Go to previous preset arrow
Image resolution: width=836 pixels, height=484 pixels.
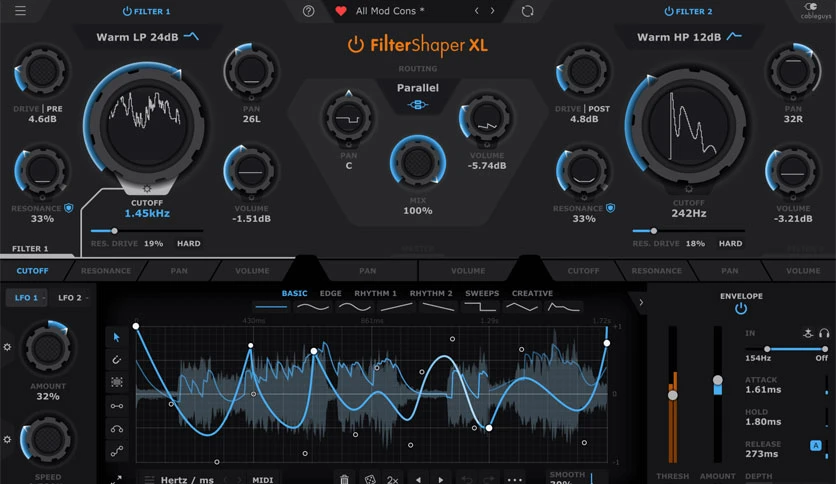pos(477,11)
